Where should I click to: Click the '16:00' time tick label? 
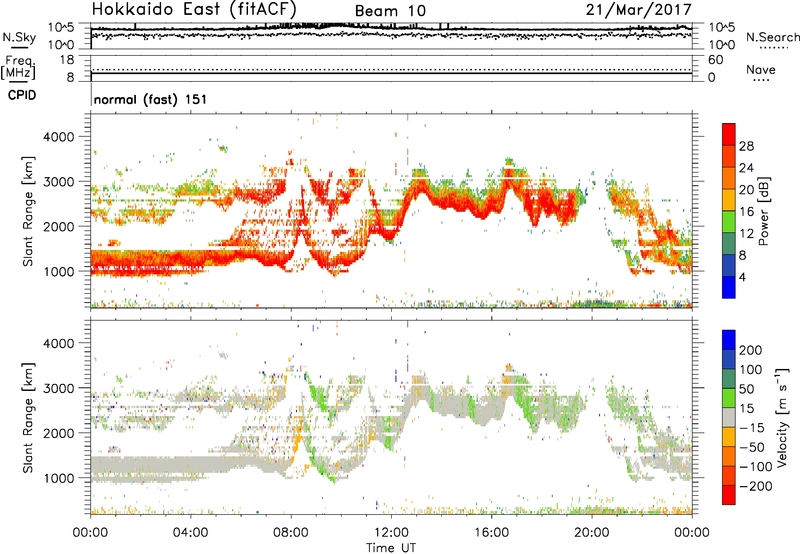click(x=491, y=533)
